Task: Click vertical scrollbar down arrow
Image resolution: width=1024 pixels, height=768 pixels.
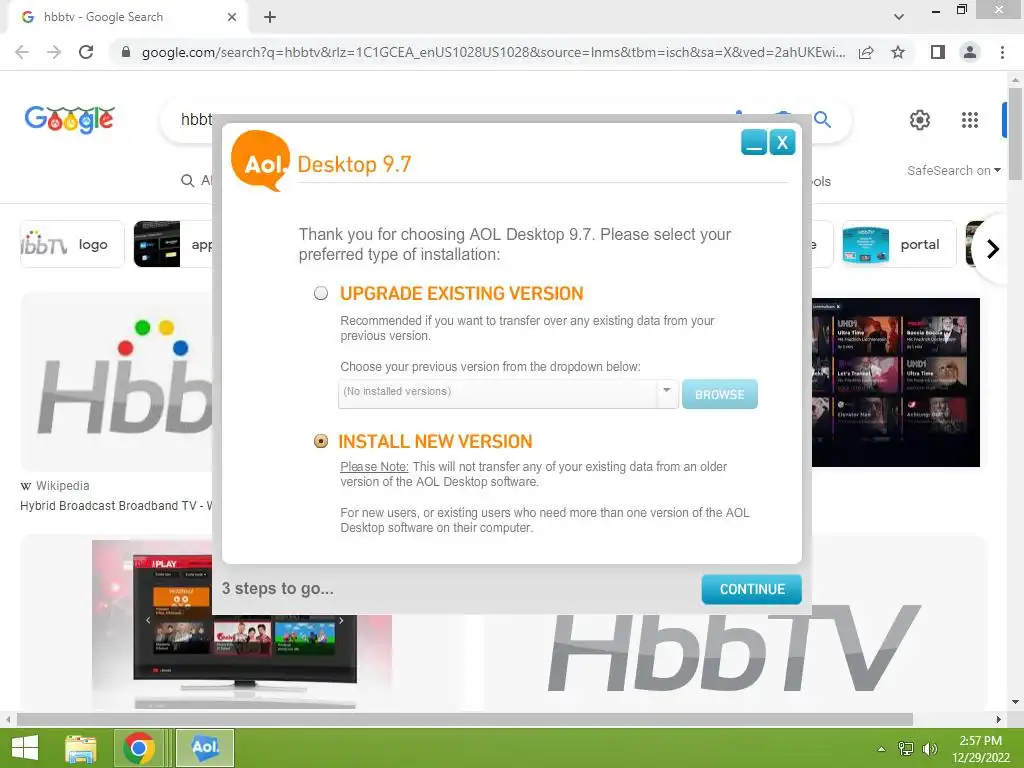Action: [x=1015, y=703]
